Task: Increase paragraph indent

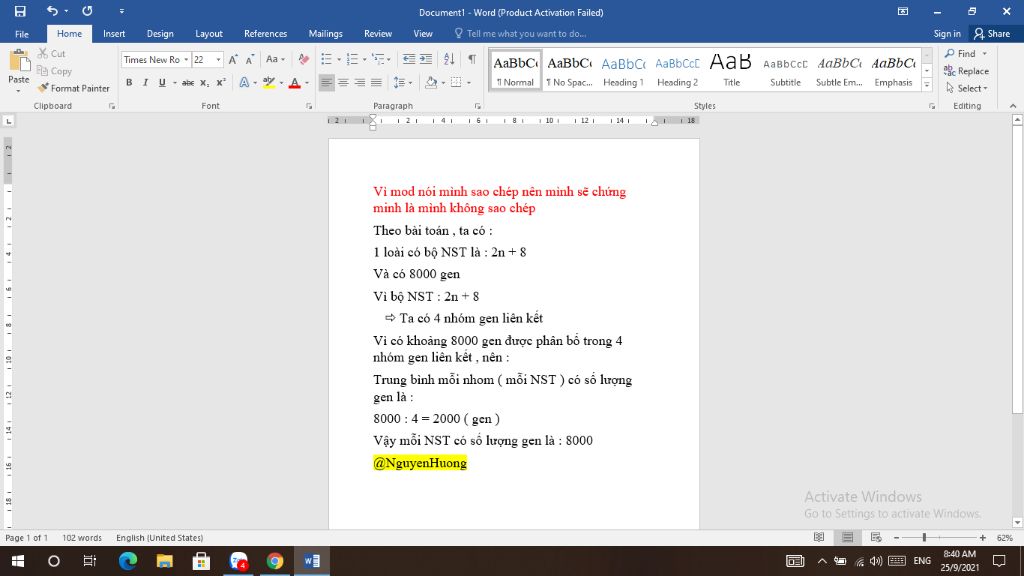Action: (426, 59)
